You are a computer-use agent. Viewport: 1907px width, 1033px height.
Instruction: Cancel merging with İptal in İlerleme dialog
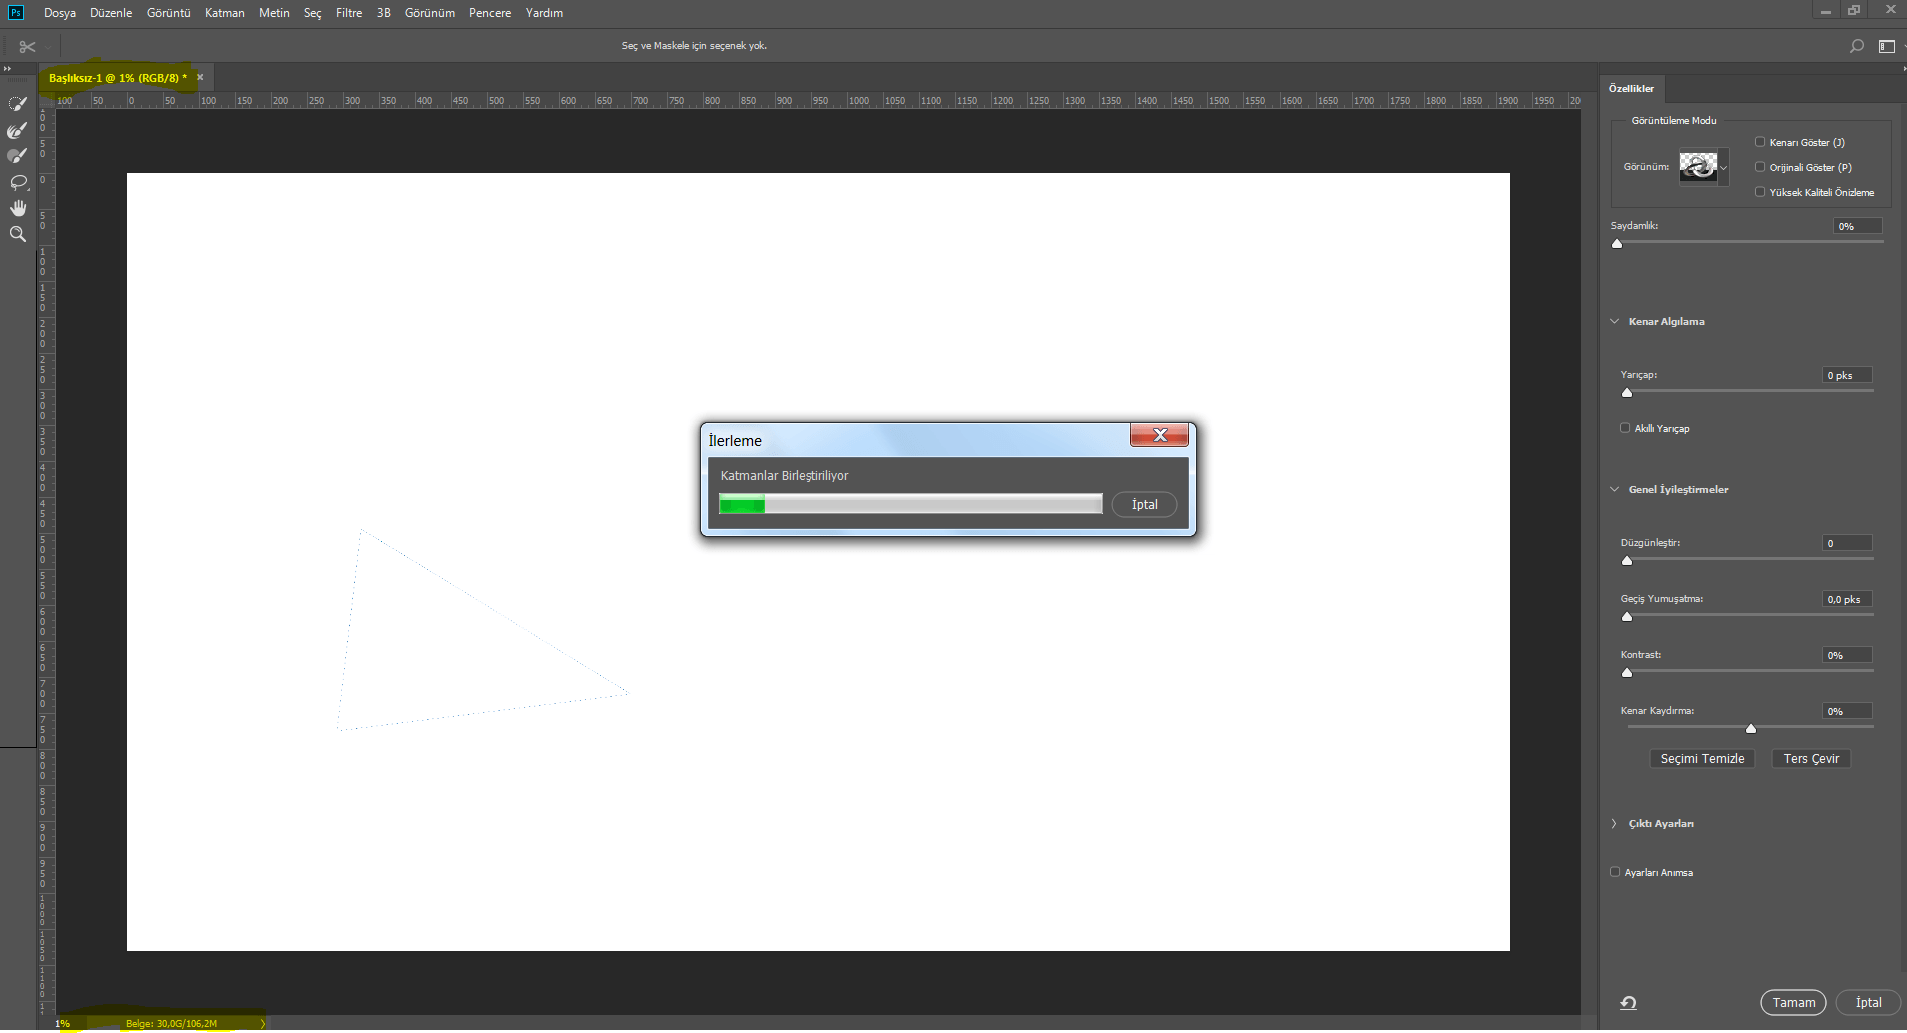point(1144,505)
